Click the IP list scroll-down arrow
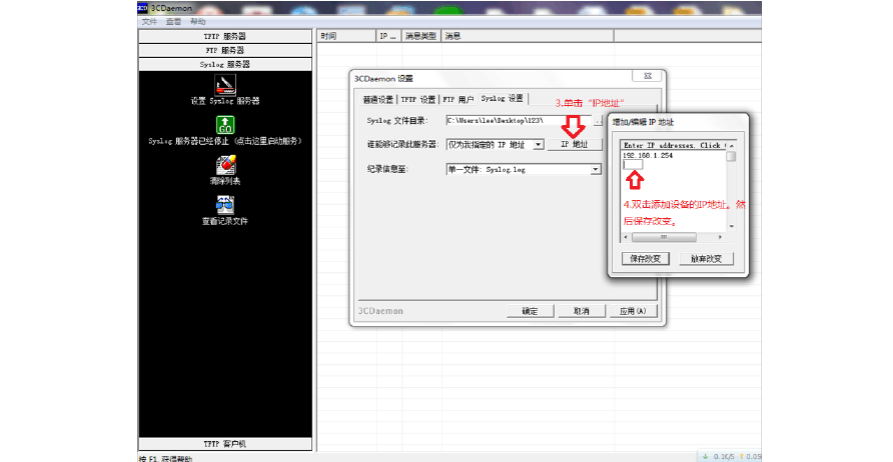Screen dimensions: 893x462 pos(731,226)
